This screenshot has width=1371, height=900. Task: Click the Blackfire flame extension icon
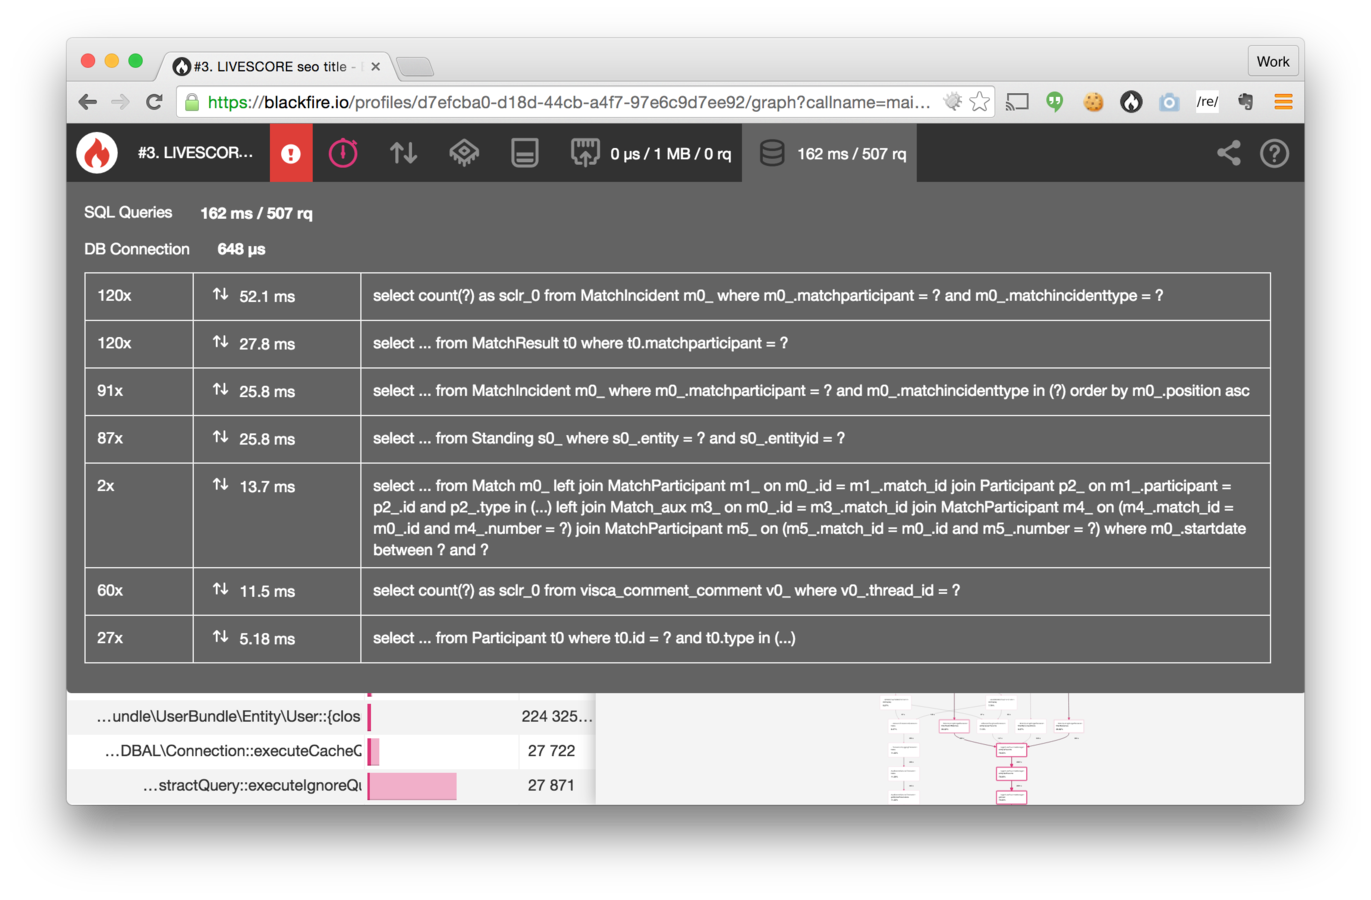tap(1131, 102)
